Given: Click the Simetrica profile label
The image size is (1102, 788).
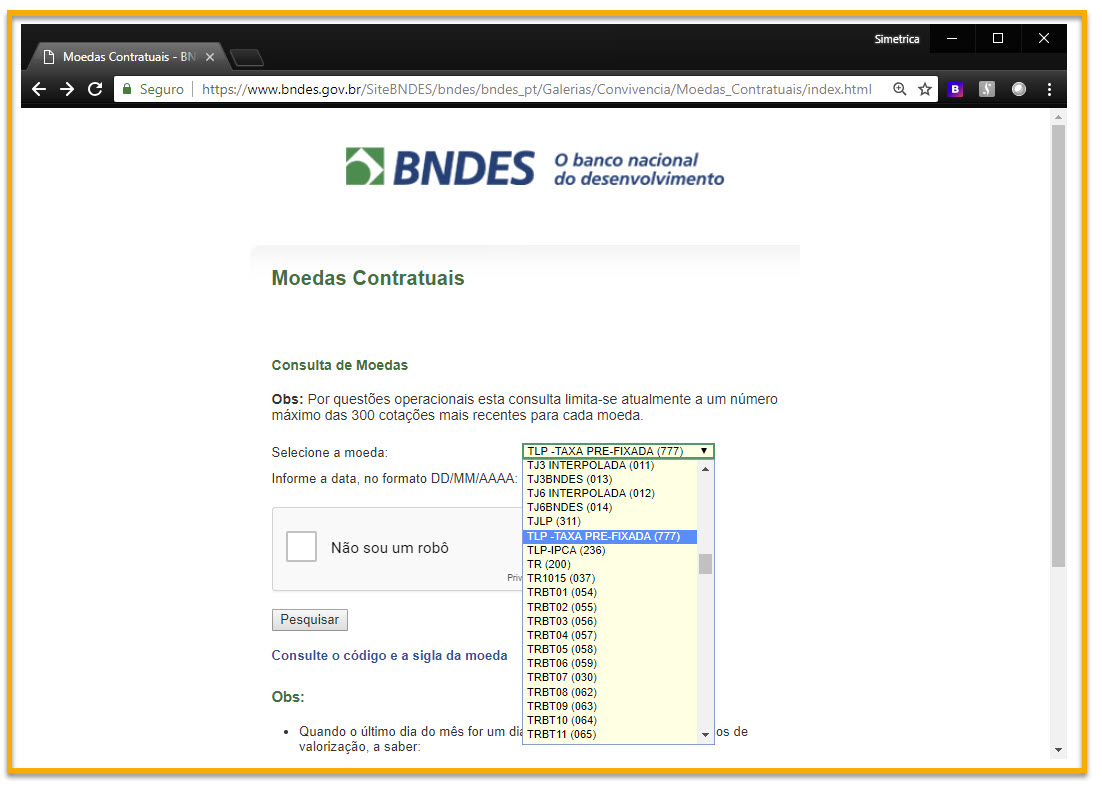Looking at the screenshot, I should coord(897,39).
